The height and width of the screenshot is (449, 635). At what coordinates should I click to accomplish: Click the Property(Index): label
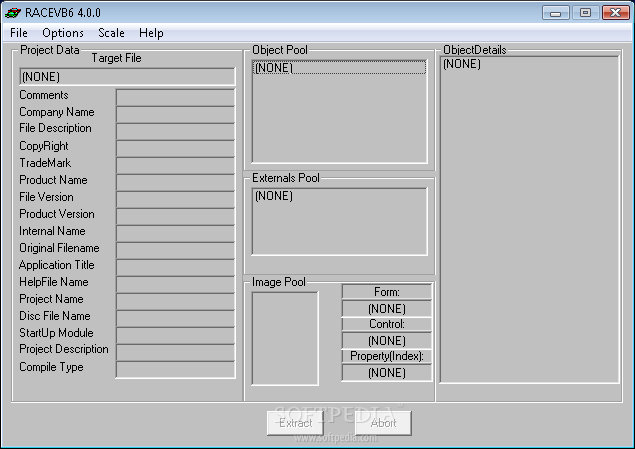(x=387, y=356)
